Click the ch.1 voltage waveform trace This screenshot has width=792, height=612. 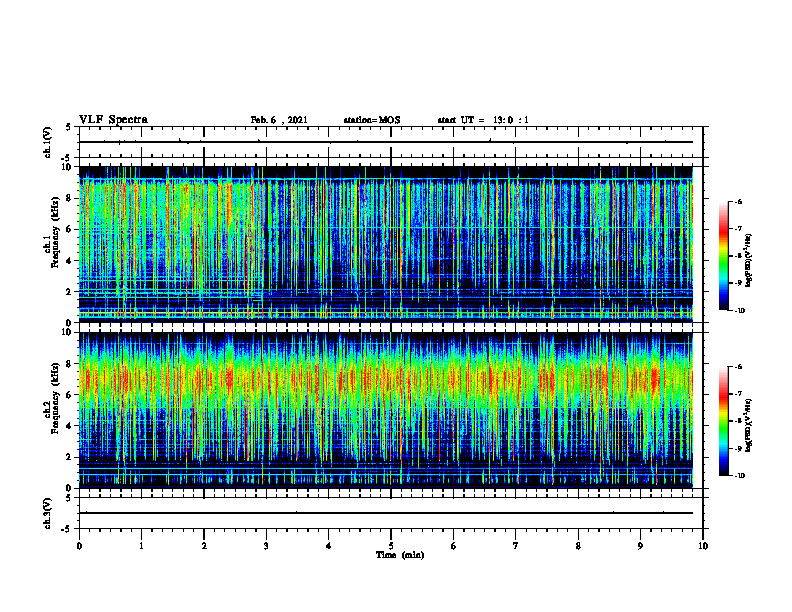coord(385,142)
